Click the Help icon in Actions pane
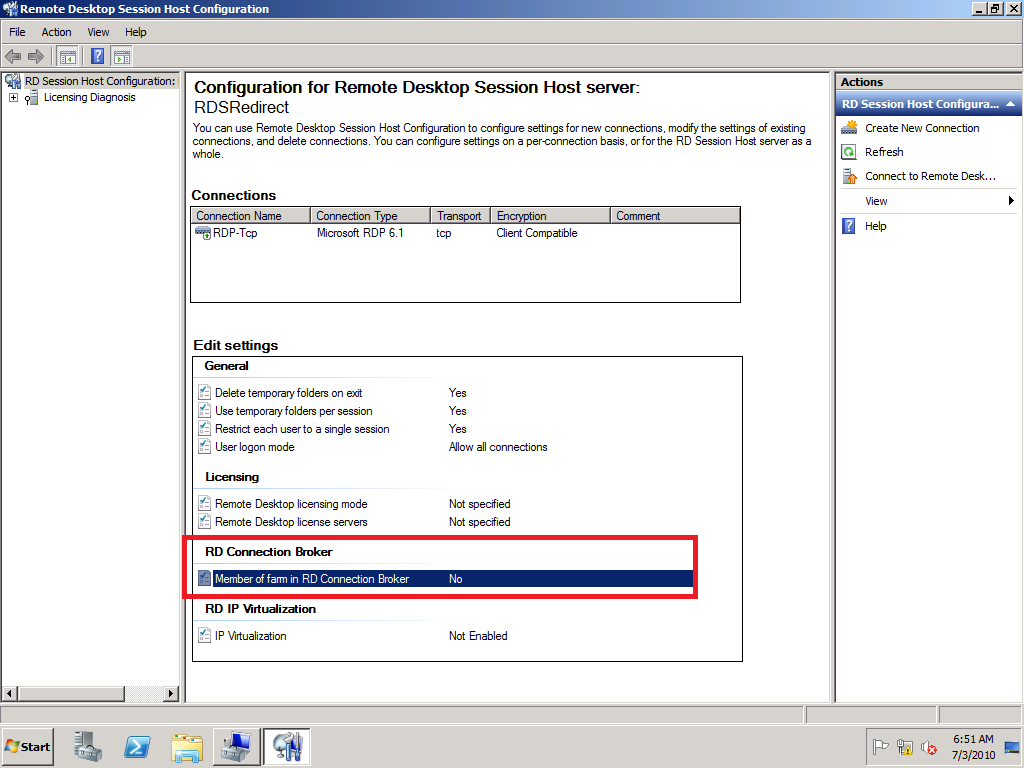Viewport: 1024px width, 768px height. click(x=849, y=226)
